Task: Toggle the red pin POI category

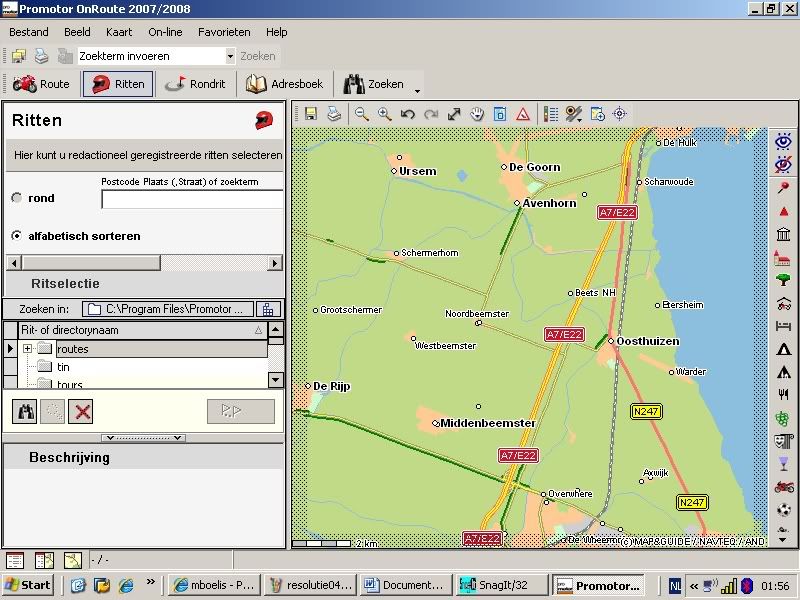Action: pyautogui.click(x=784, y=188)
